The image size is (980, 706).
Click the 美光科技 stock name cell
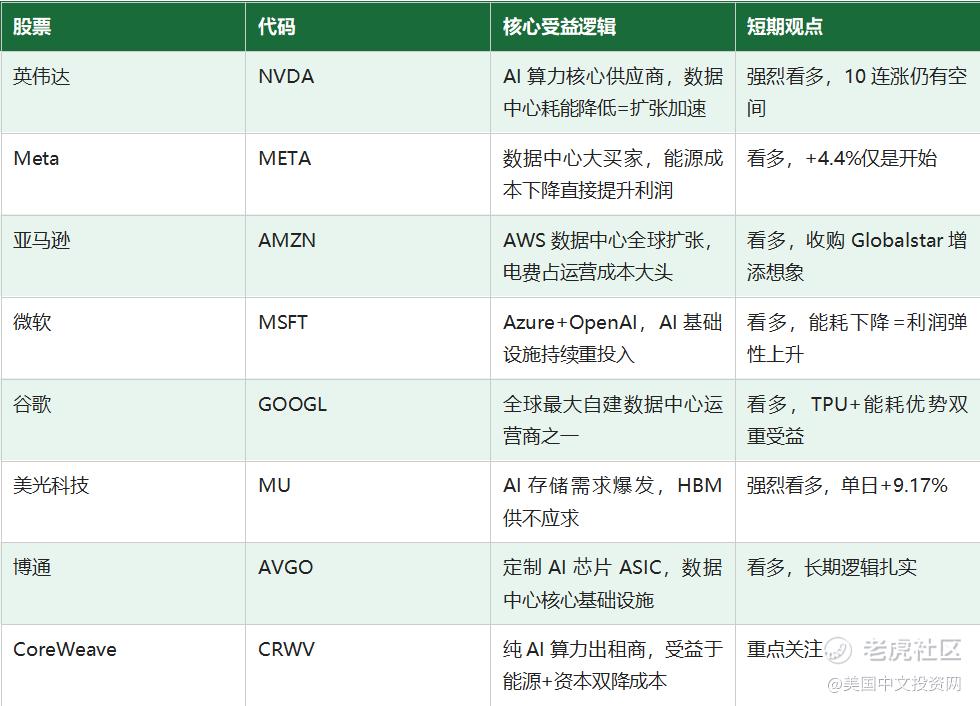pos(123,502)
